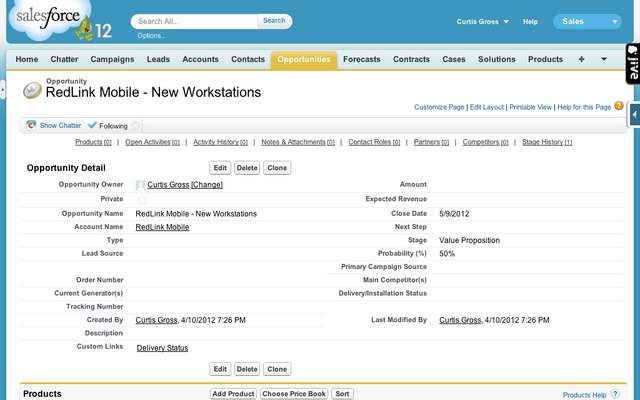Click Curtis Gross owner avatar thumbnail

(140, 185)
